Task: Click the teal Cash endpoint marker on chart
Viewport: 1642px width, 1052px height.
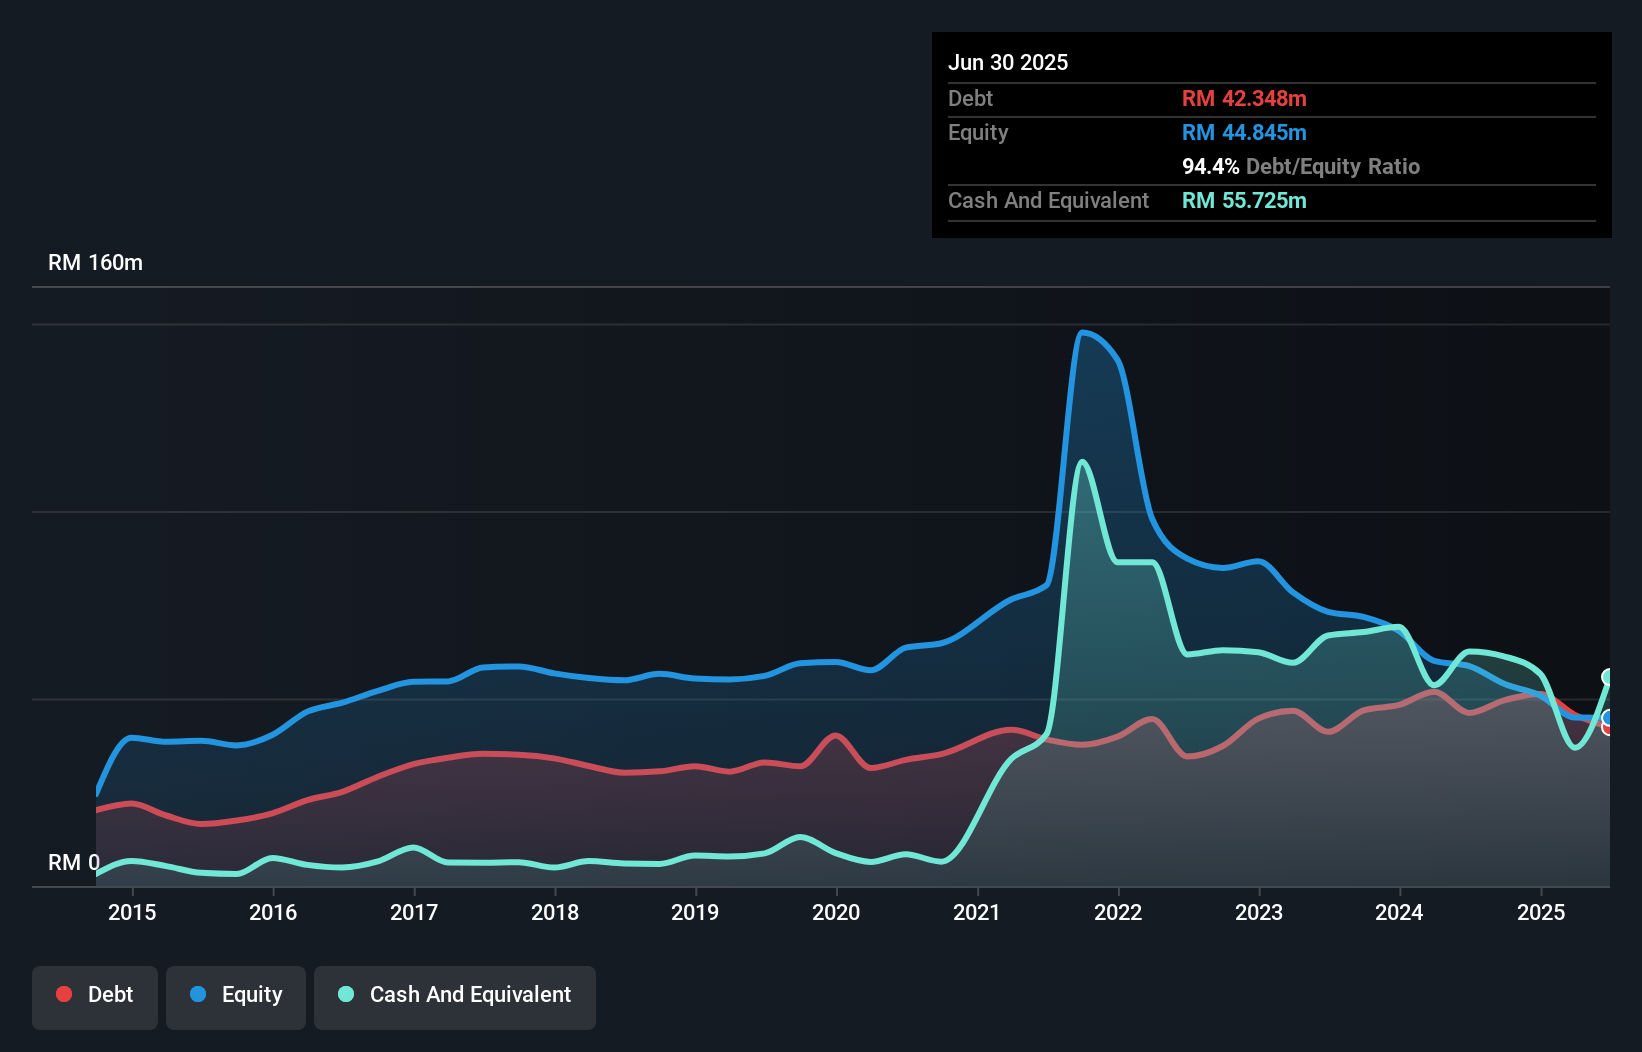Action: 1609,677
